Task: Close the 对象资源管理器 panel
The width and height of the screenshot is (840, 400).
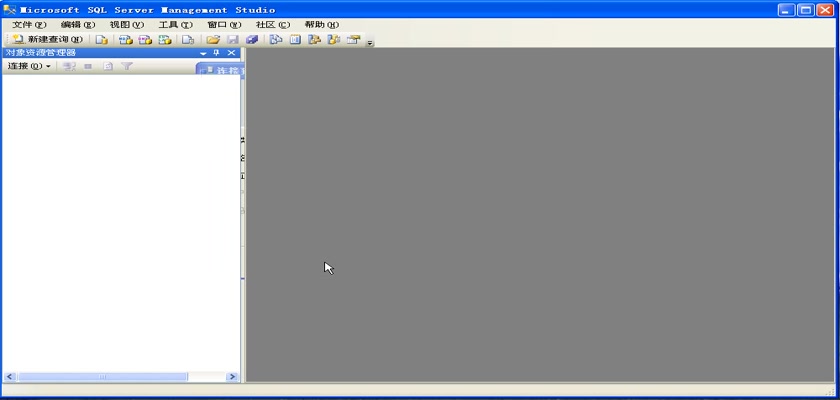Action: pyautogui.click(x=231, y=52)
